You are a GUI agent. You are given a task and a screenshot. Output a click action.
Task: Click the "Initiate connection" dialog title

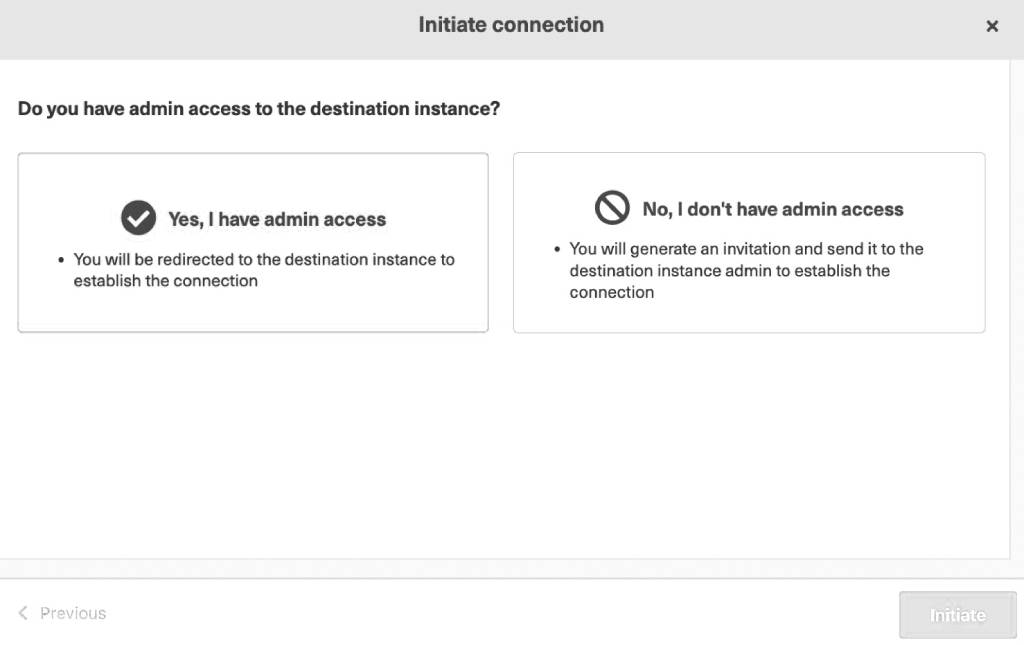[x=511, y=25]
